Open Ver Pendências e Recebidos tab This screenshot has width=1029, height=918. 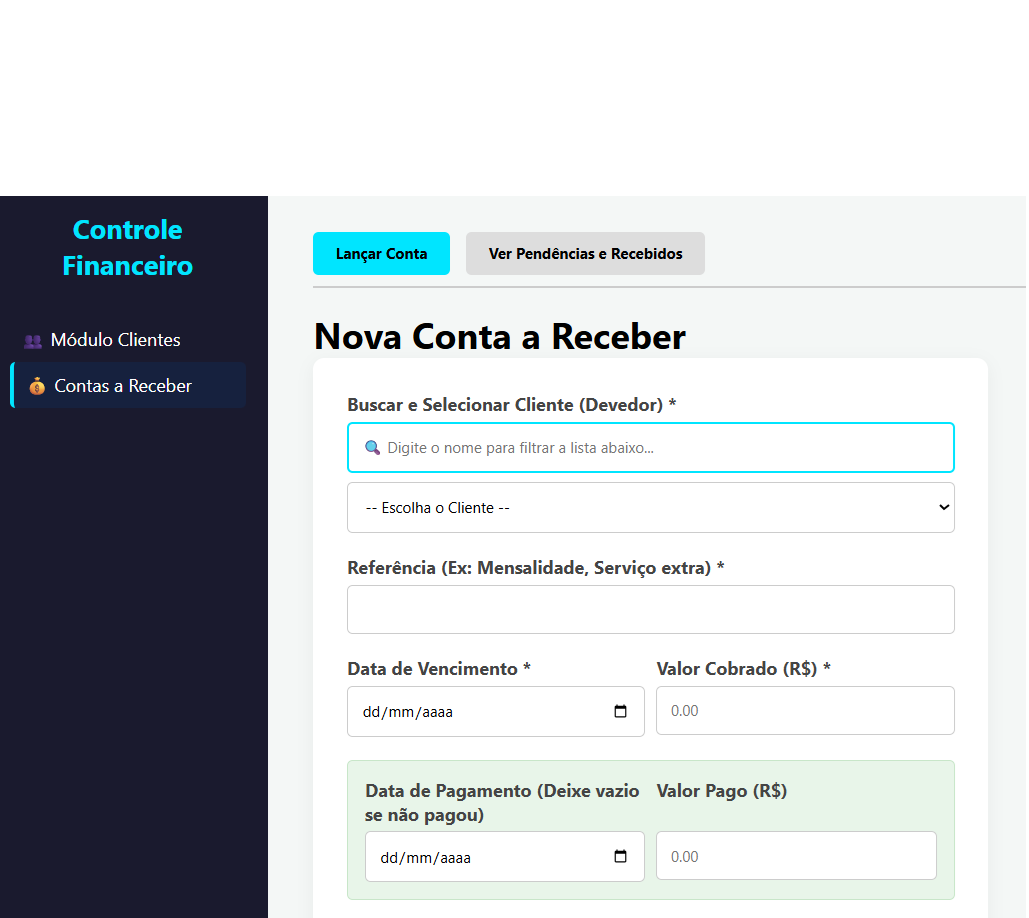(x=585, y=253)
